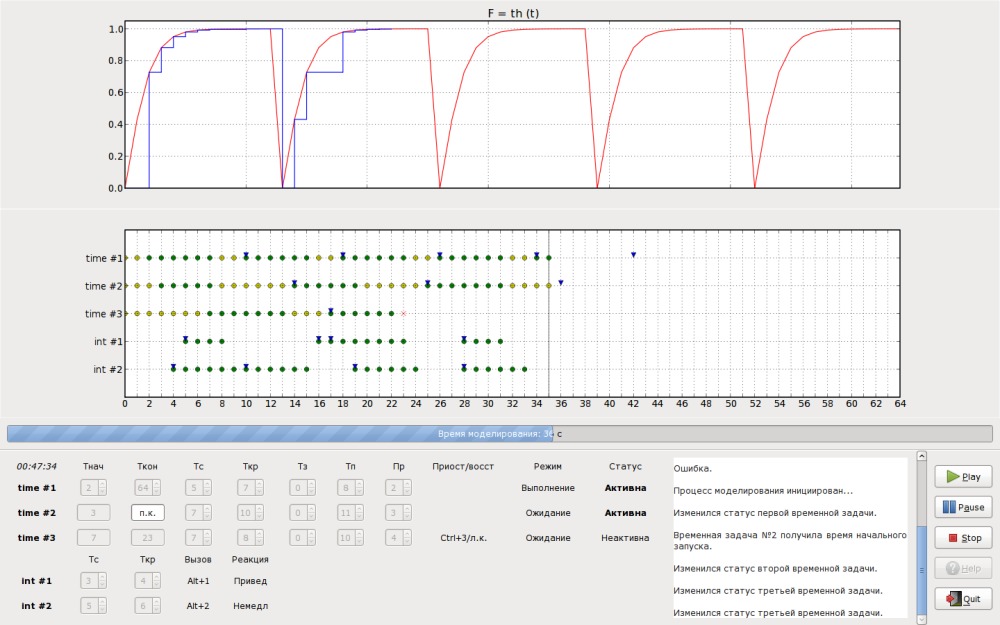Screen dimensions: 1000x625
Task: Click the Ткр stepper of time #1
Action: click(x=250, y=488)
